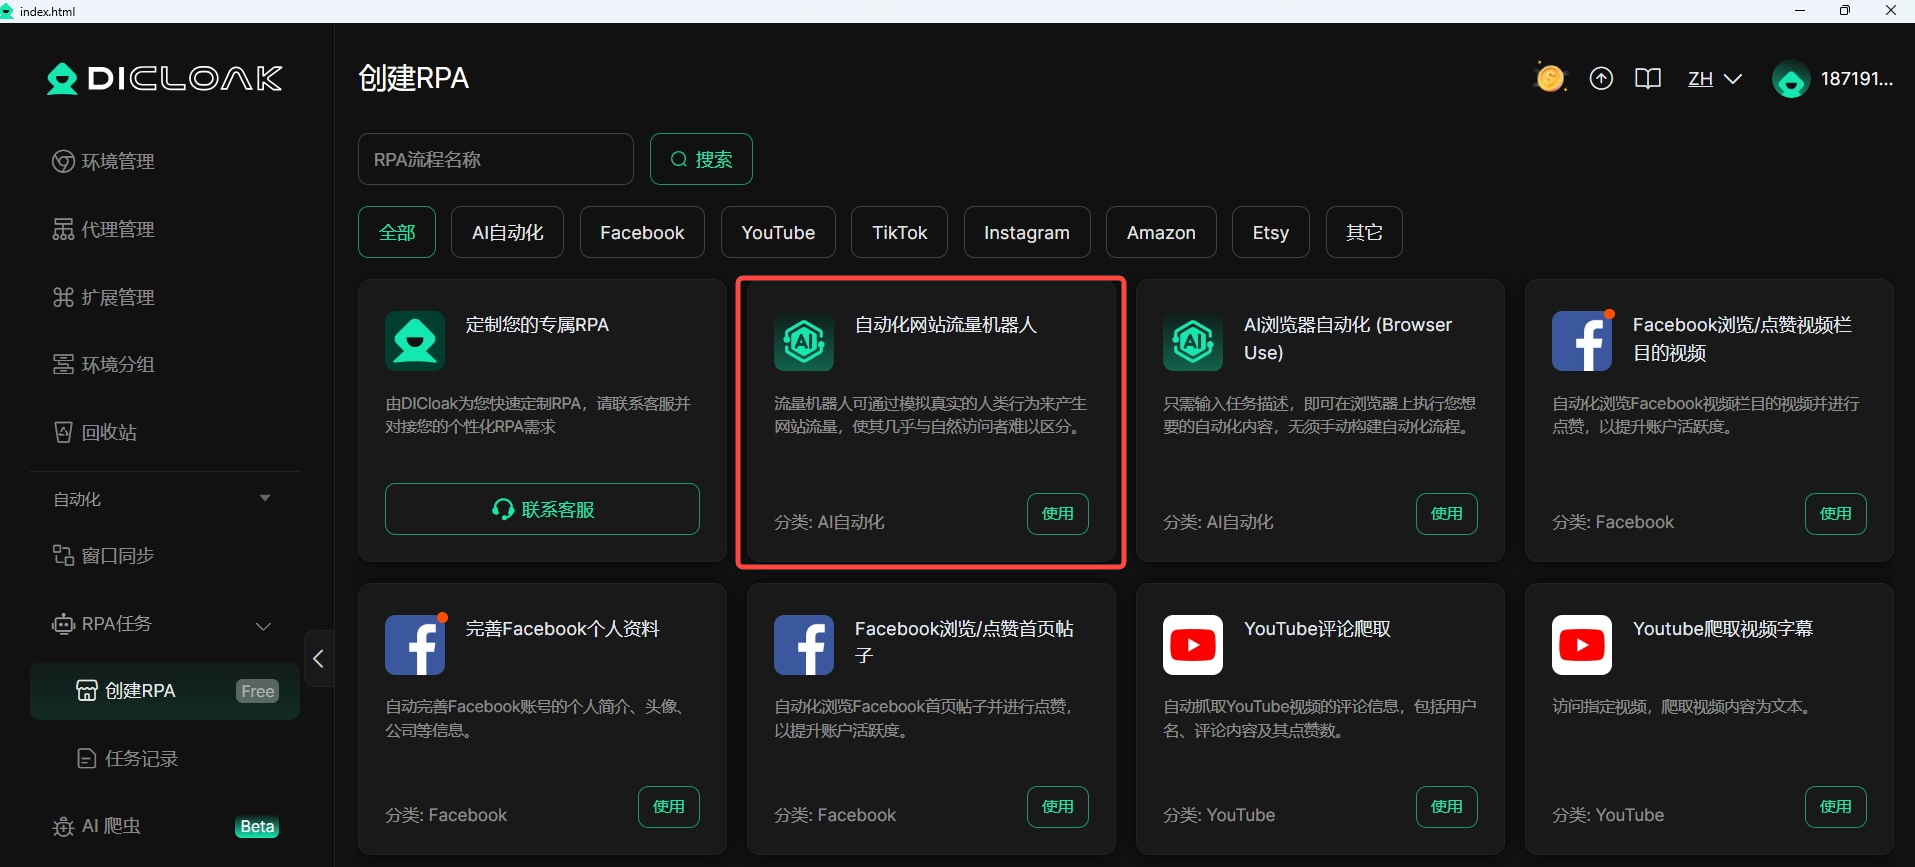
Task: Click the YouTube评论爬取 card title
Action: point(1317,629)
